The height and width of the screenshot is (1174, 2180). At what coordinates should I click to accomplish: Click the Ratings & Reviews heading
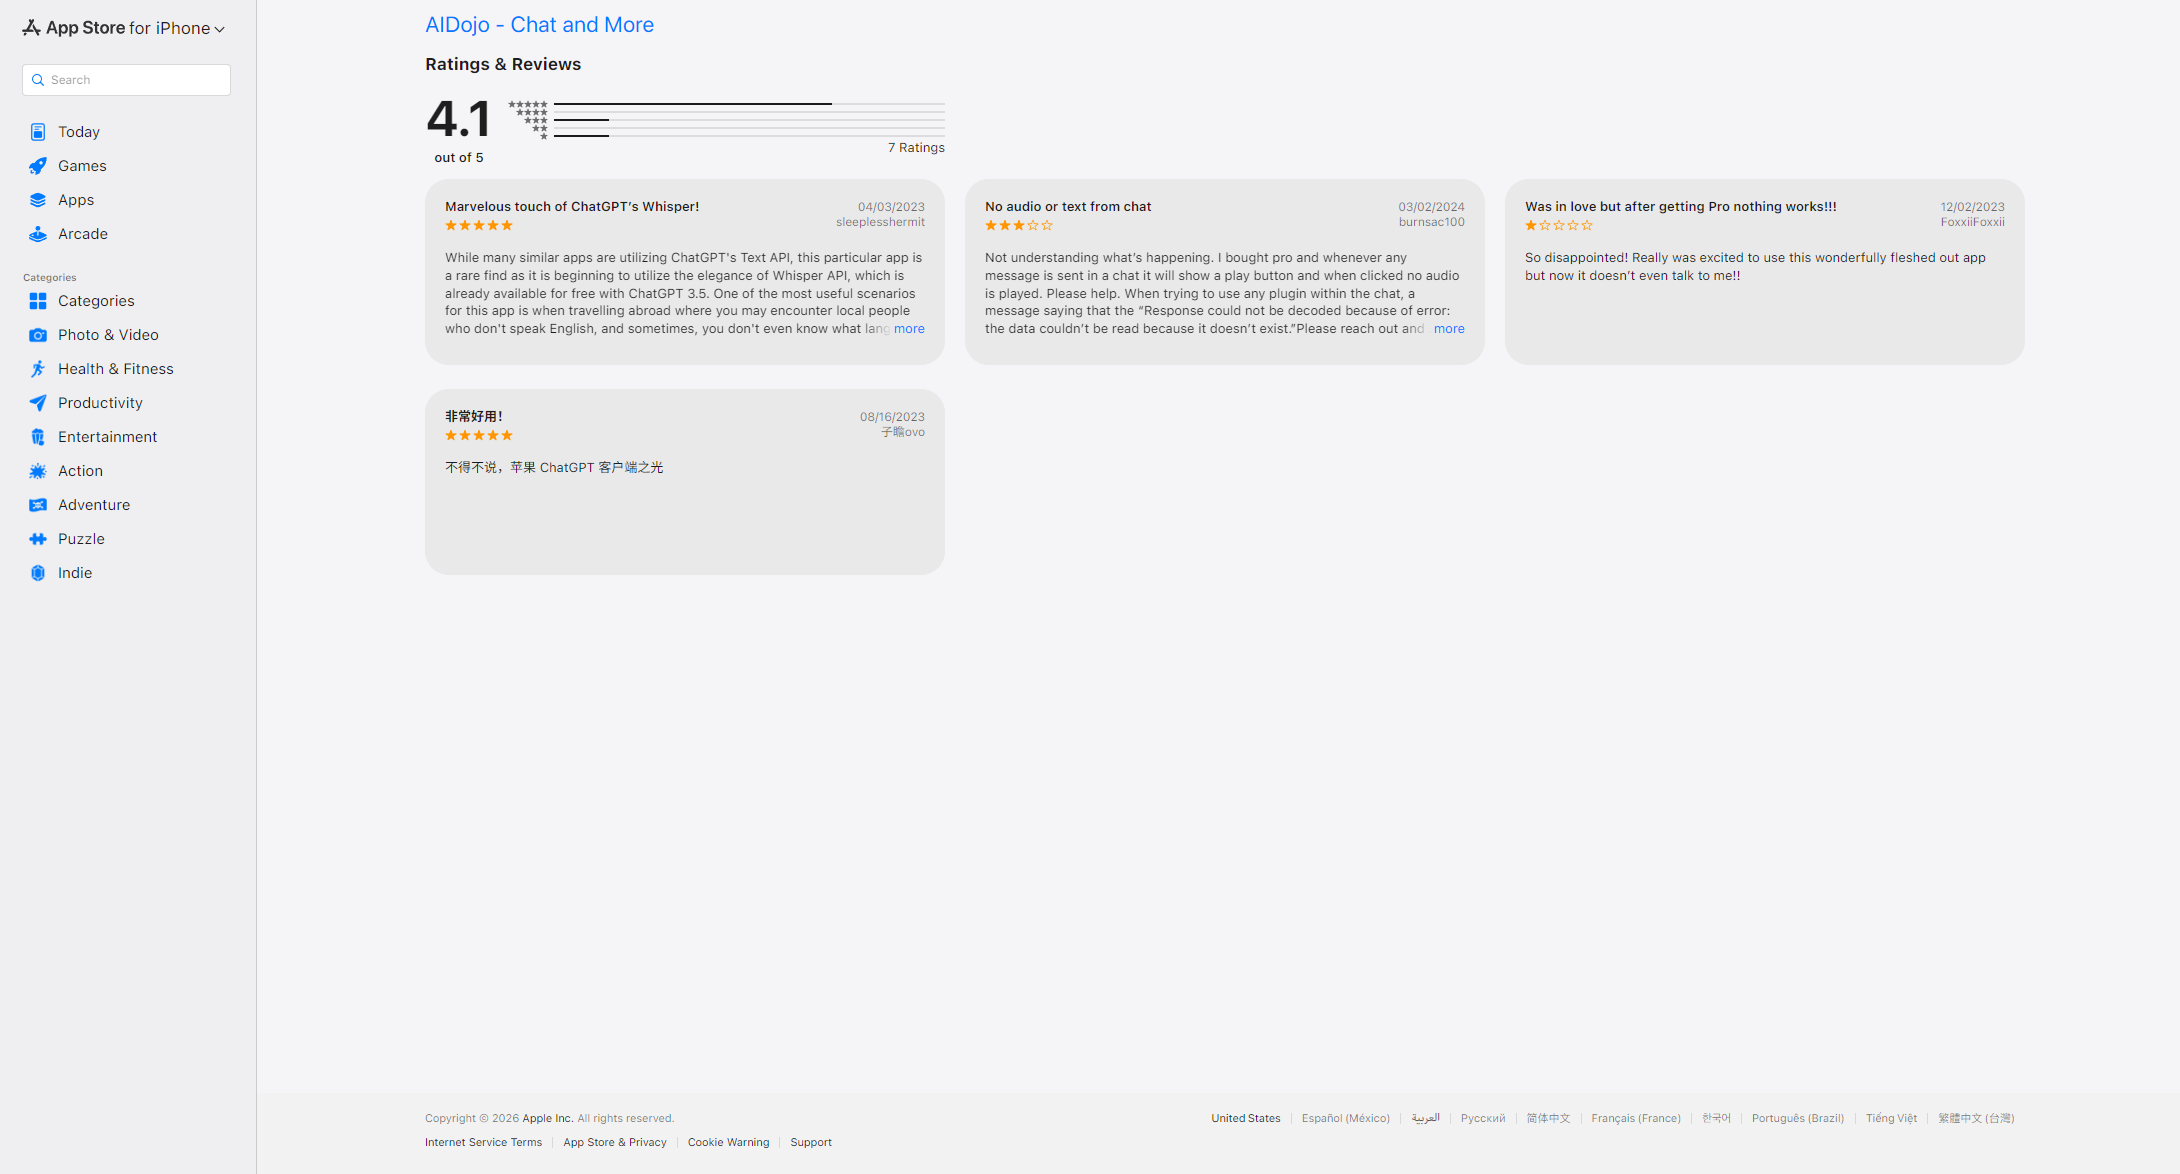pos(503,64)
